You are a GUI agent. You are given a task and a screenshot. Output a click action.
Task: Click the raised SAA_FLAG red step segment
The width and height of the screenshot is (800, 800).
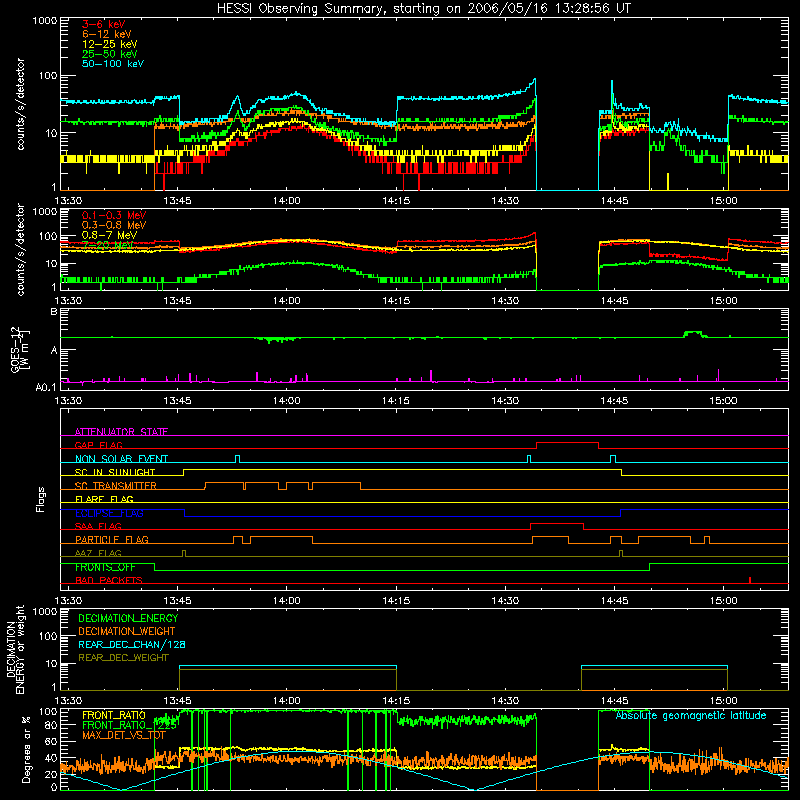tap(557, 524)
